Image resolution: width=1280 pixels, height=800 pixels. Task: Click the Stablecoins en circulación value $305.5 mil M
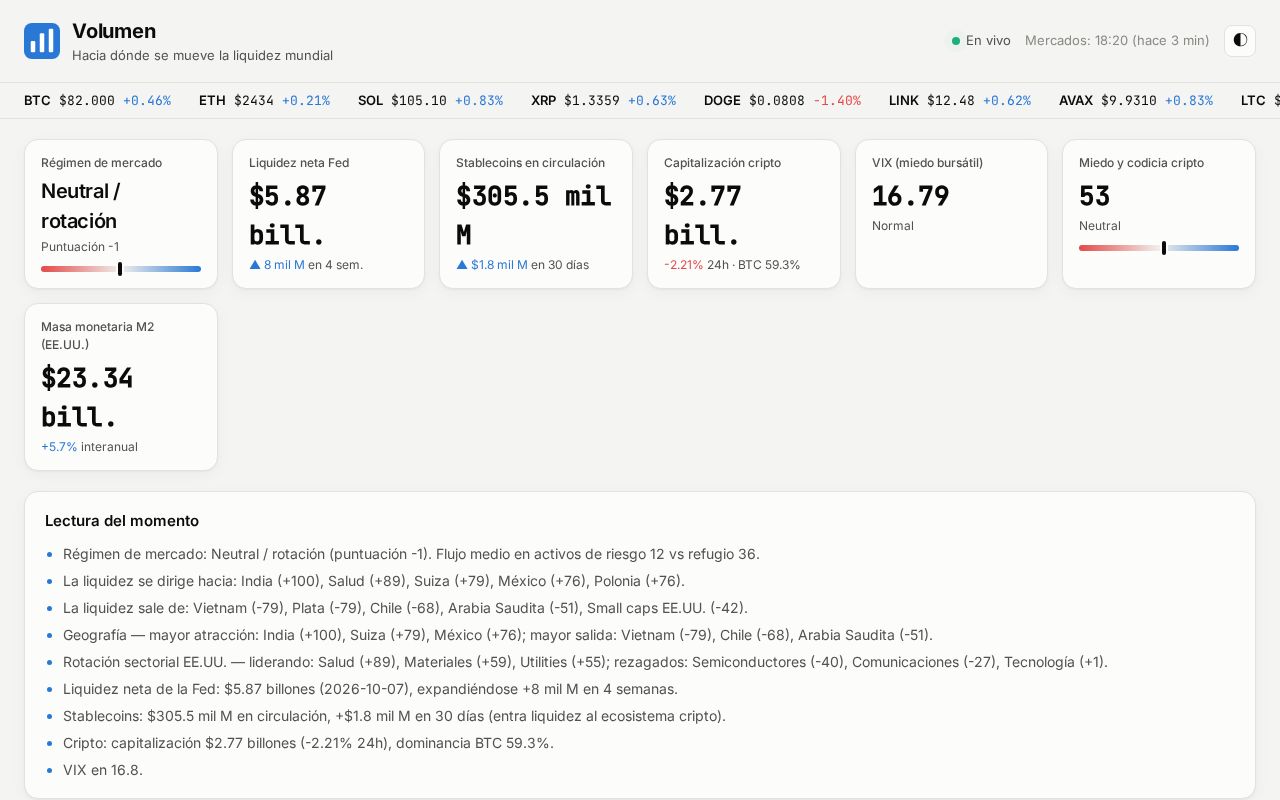[x=534, y=215]
